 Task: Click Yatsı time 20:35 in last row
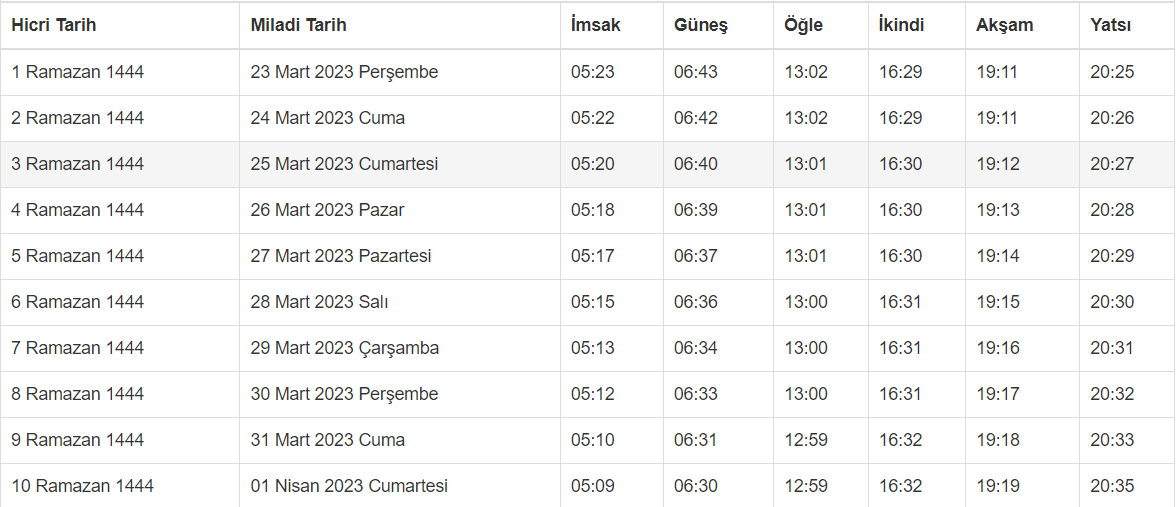[x=1112, y=486]
